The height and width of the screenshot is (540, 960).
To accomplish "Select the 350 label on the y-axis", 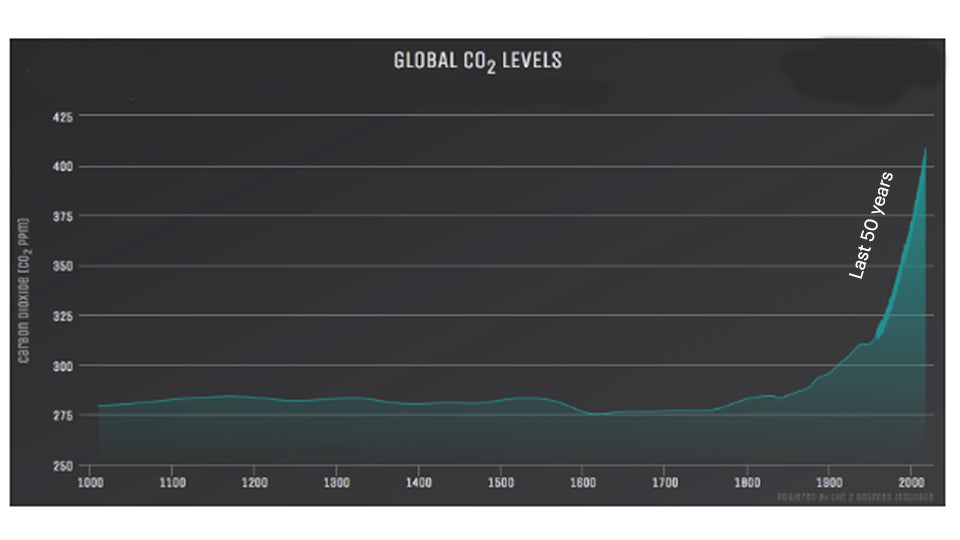I will (62, 267).
